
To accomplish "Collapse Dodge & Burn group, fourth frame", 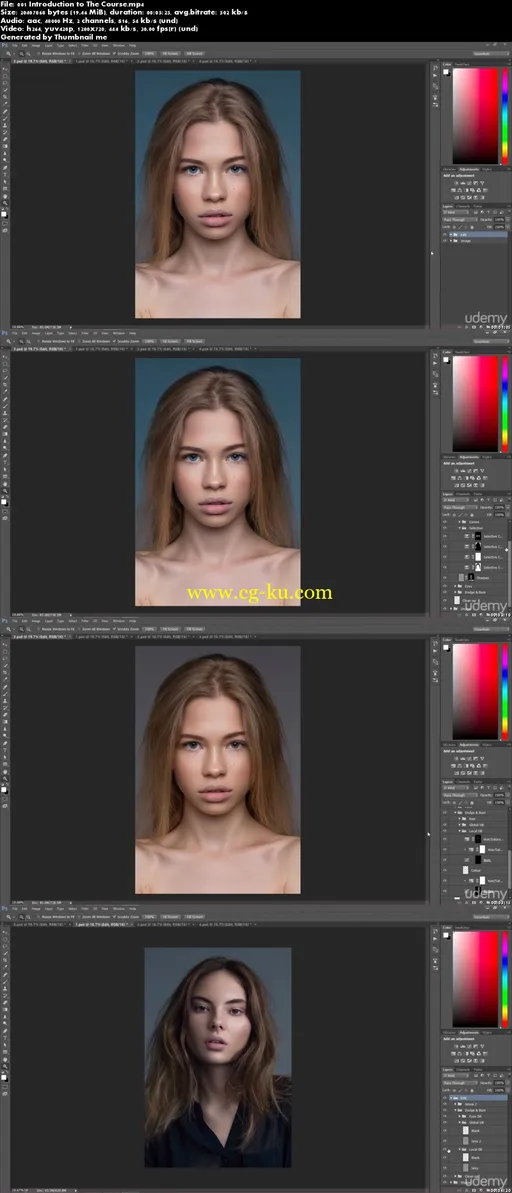I will click(455, 1110).
